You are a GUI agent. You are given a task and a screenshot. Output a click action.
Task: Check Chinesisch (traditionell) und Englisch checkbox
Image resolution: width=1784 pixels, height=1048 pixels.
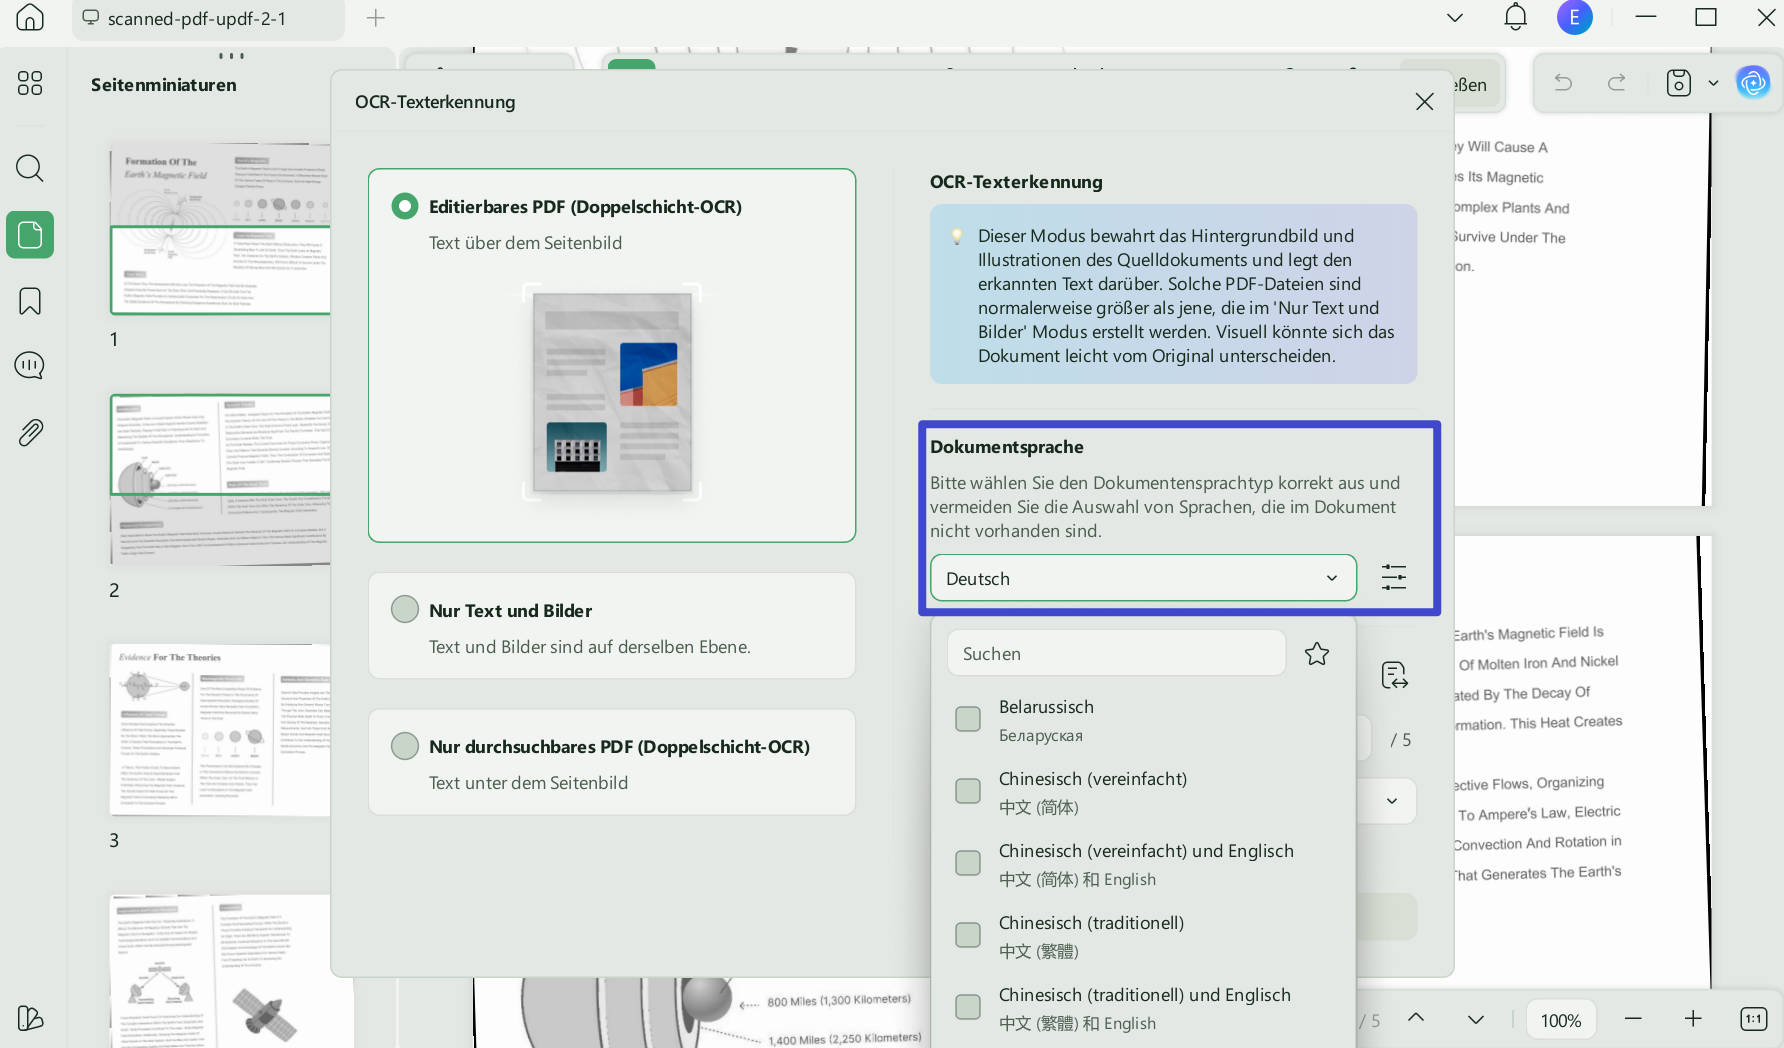[968, 1007]
